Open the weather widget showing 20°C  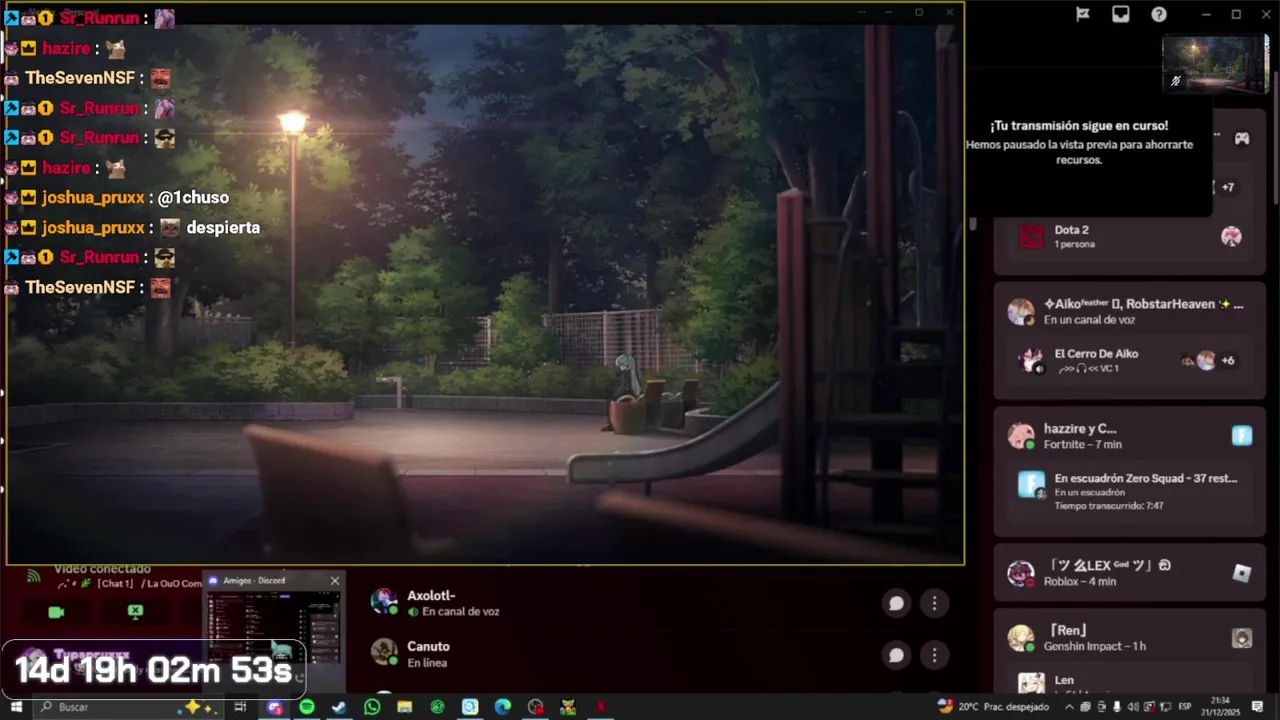tap(993, 706)
